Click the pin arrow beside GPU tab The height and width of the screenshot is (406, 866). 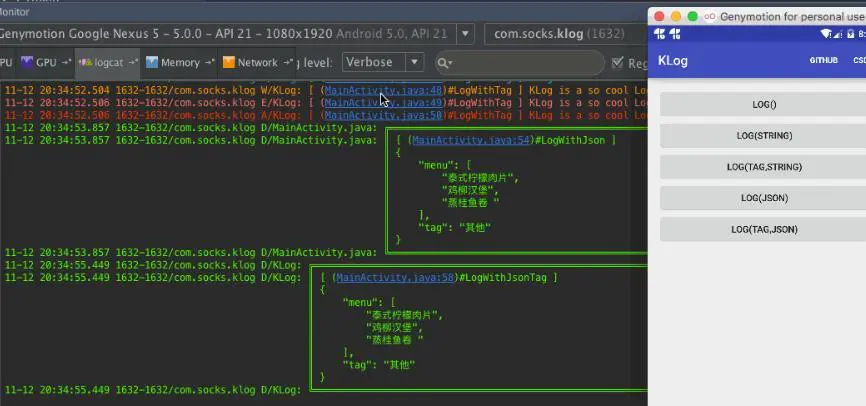[66, 62]
